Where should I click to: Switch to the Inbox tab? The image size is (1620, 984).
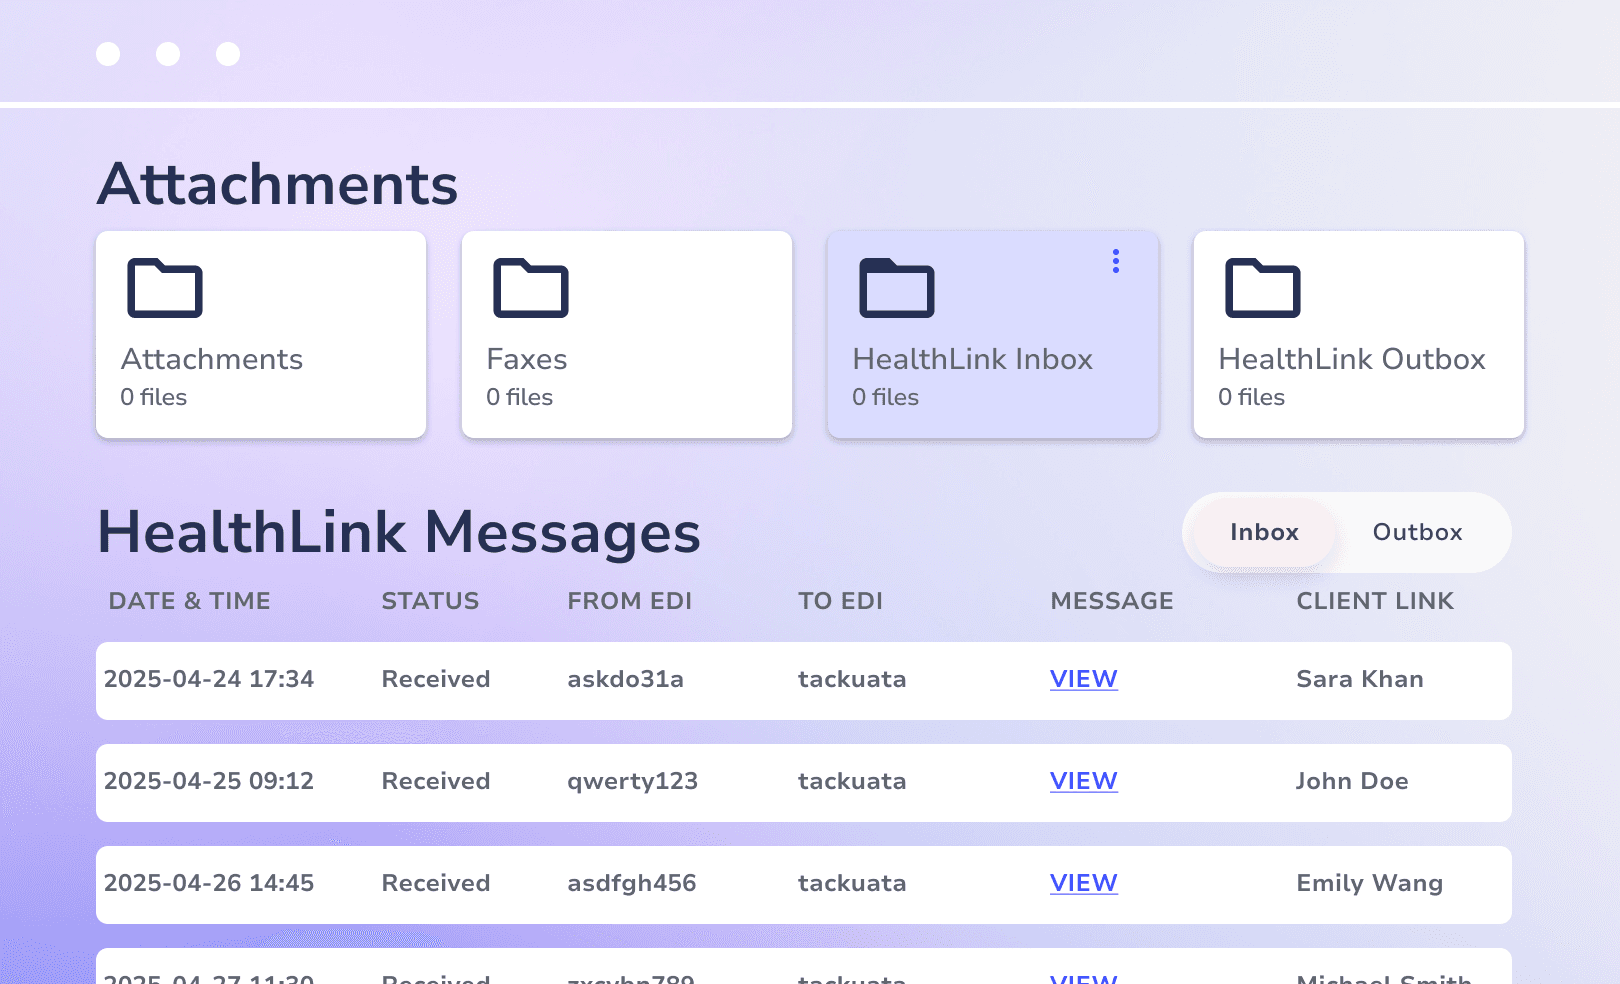pyautogui.click(x=1264, y=532)
